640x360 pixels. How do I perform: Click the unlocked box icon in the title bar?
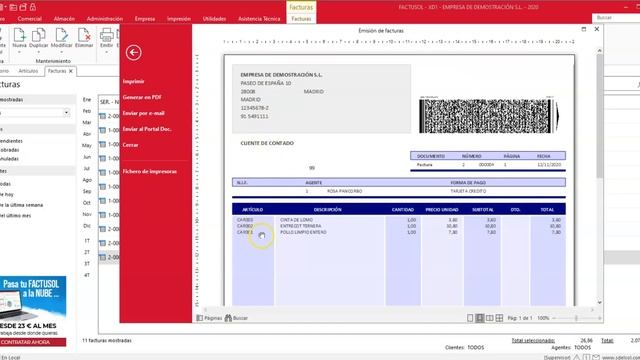23,7
